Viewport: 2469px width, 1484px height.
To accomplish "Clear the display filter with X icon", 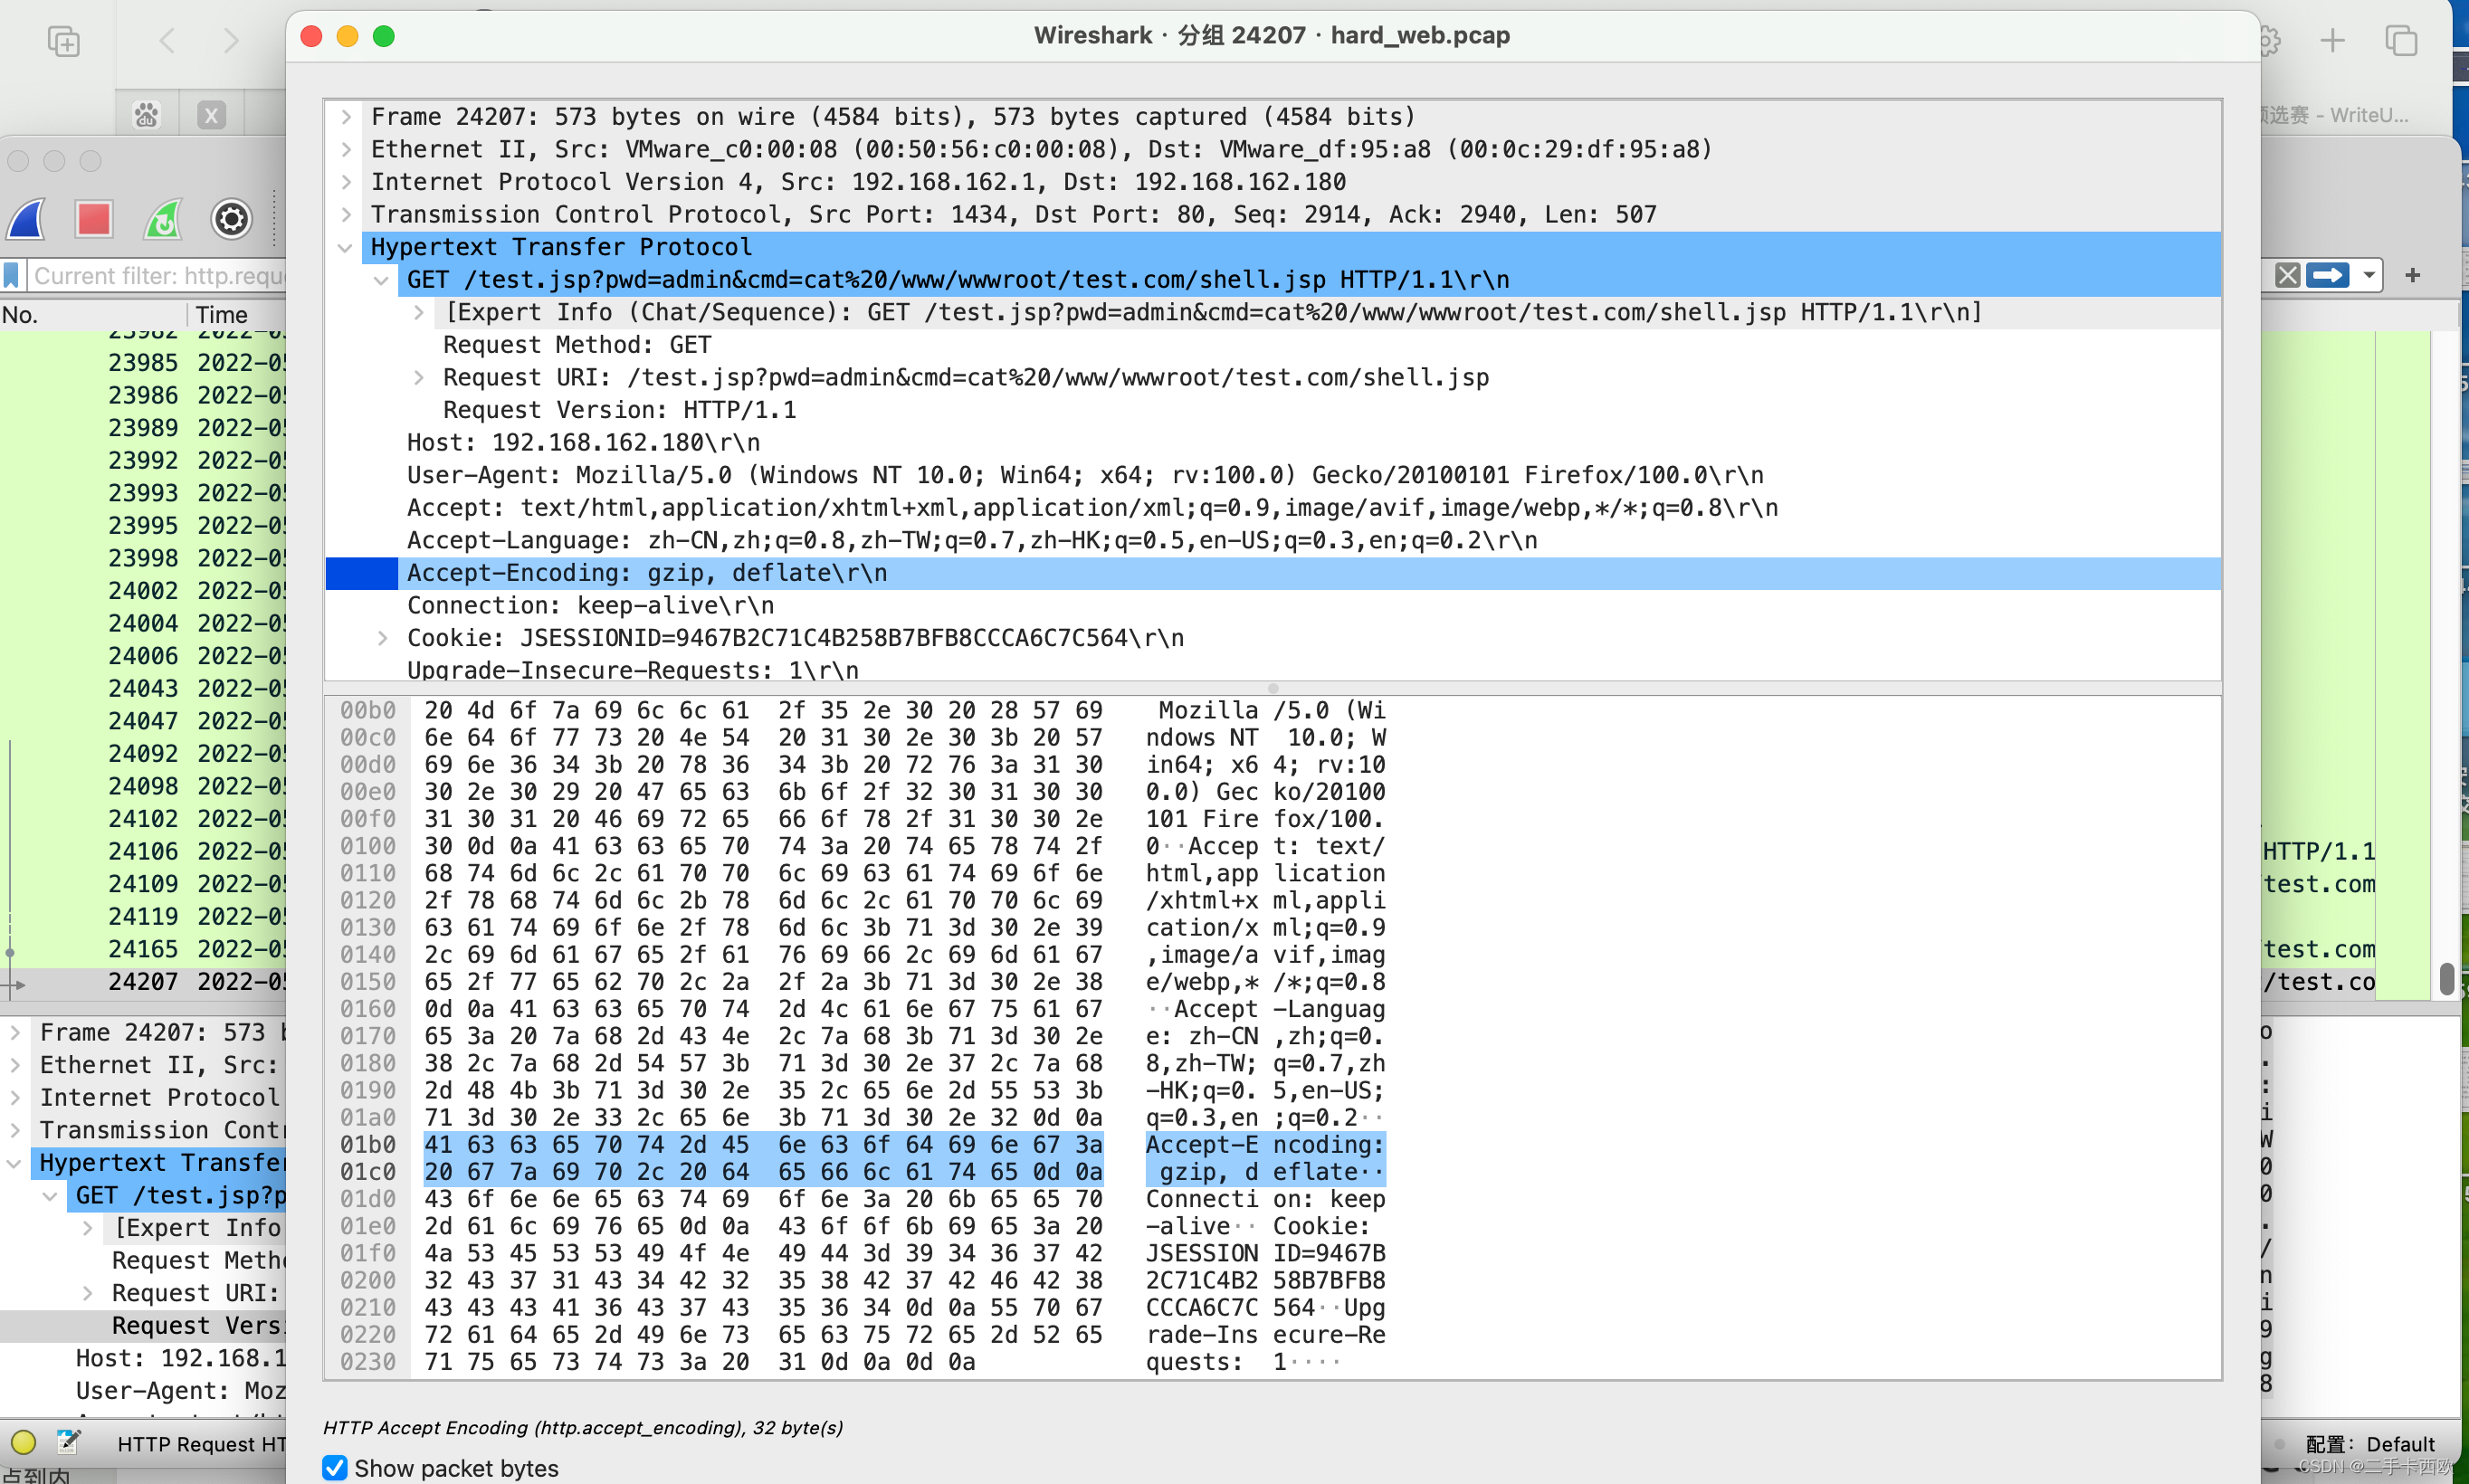I will click(2287, 275).
